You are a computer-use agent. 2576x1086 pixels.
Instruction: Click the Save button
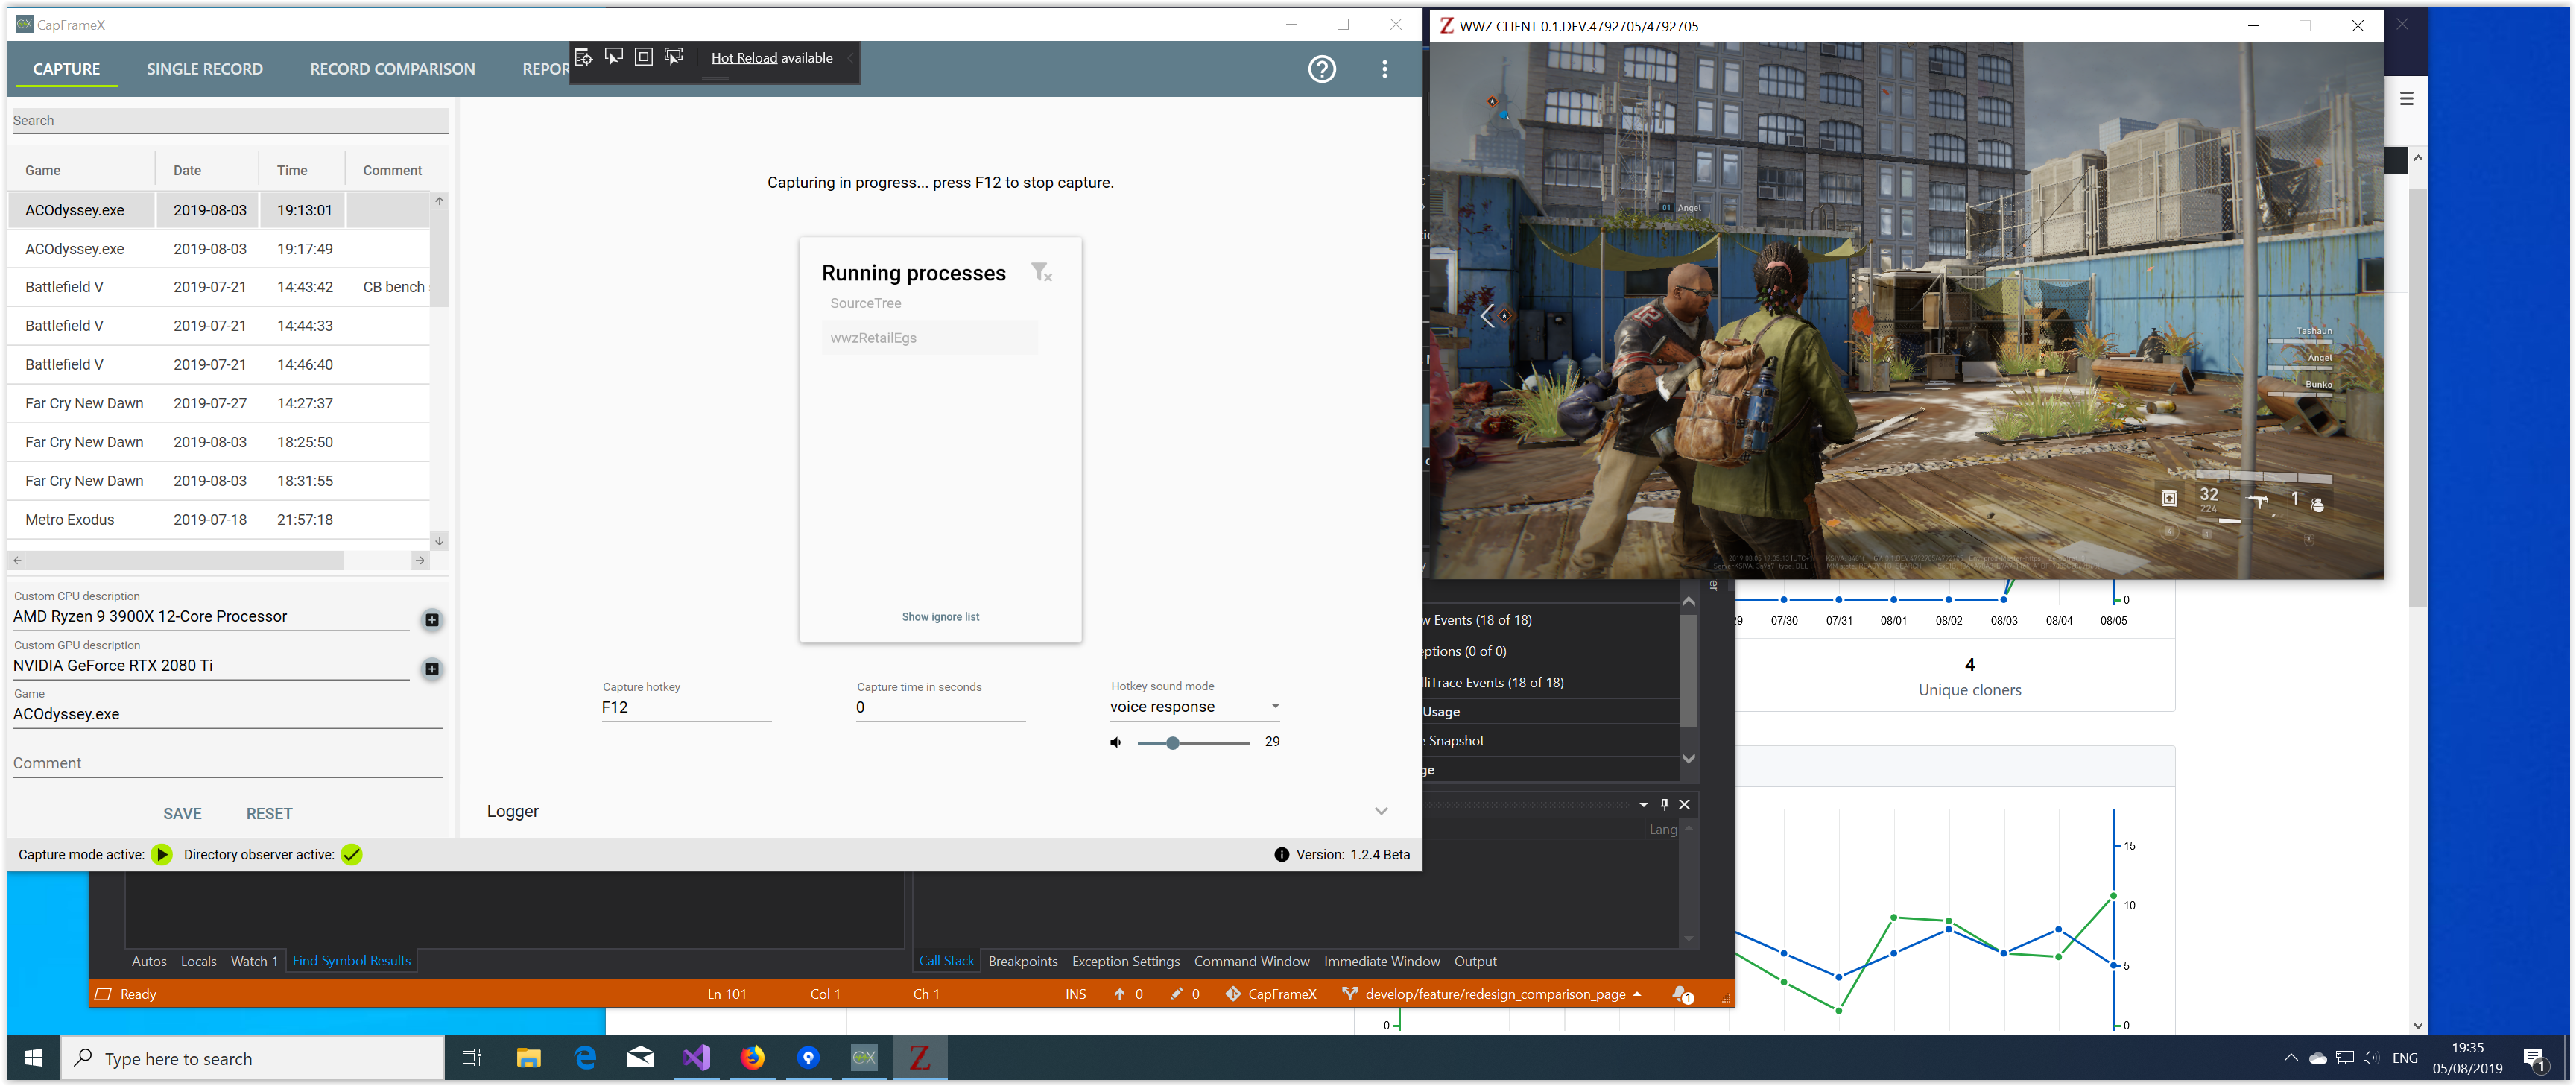coord(182,813)
